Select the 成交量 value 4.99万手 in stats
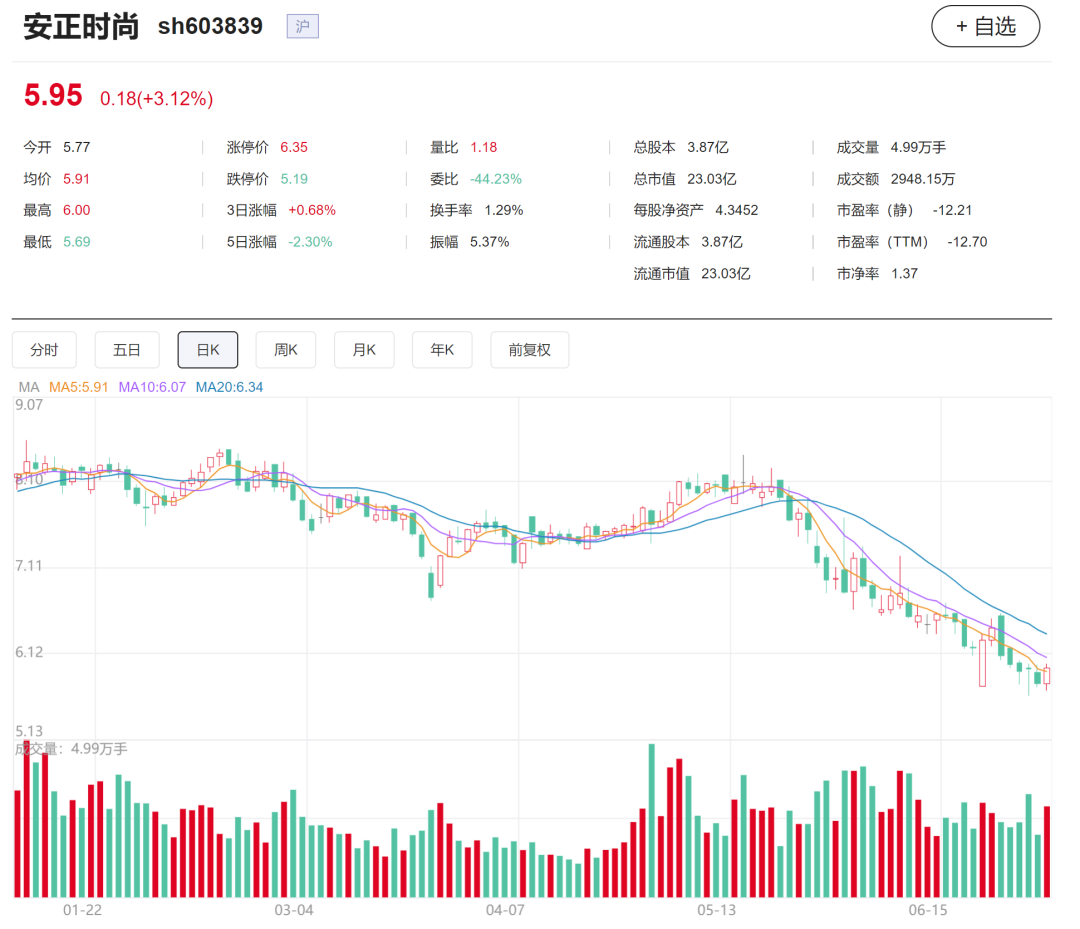This screenshot has height=929, width=1080. pos(918,147)
